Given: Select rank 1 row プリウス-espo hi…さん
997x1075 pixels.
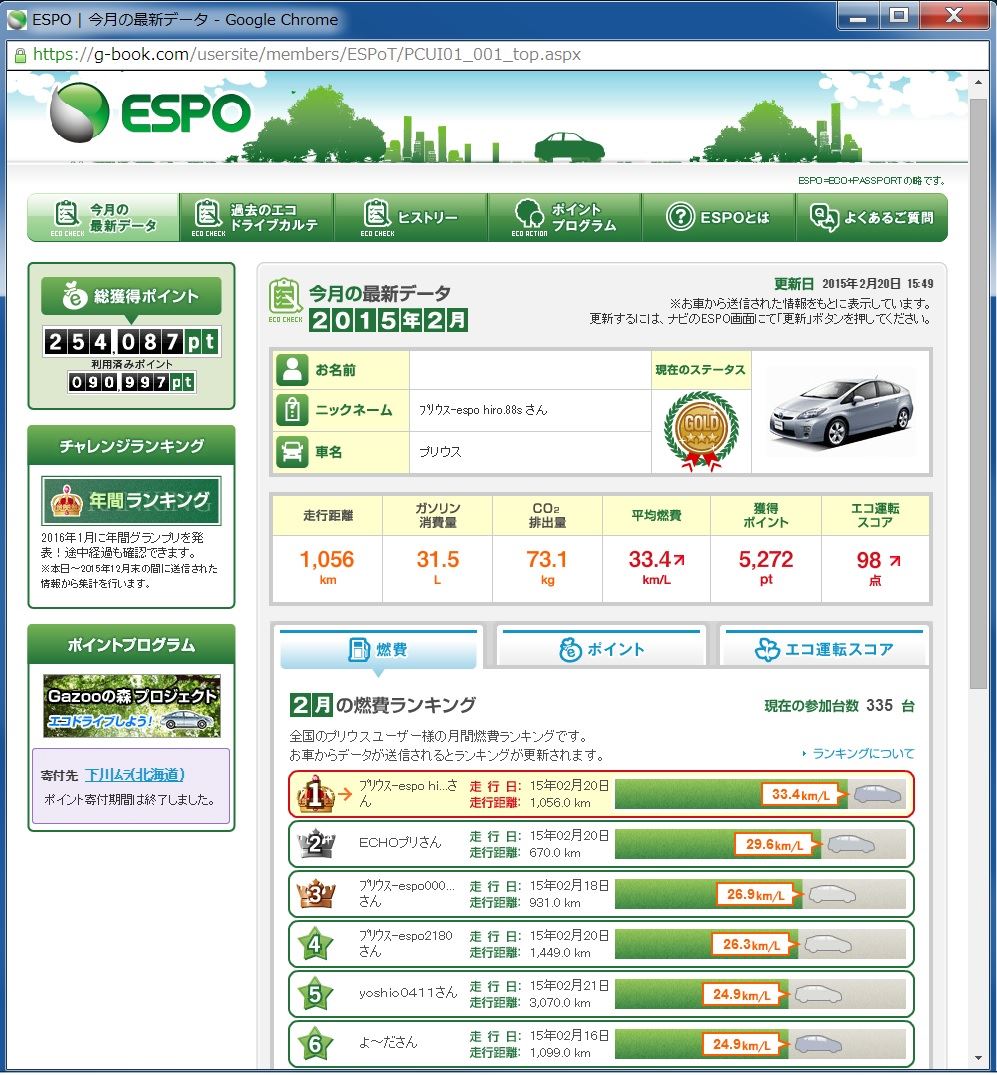Looking at the screenshot, I should pyautogui.click(x=601, y=794).
